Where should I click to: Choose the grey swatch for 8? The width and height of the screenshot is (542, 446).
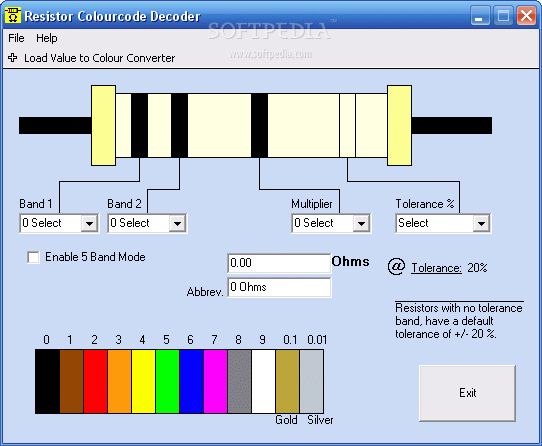pyautogui.click(x=240, y=381)
